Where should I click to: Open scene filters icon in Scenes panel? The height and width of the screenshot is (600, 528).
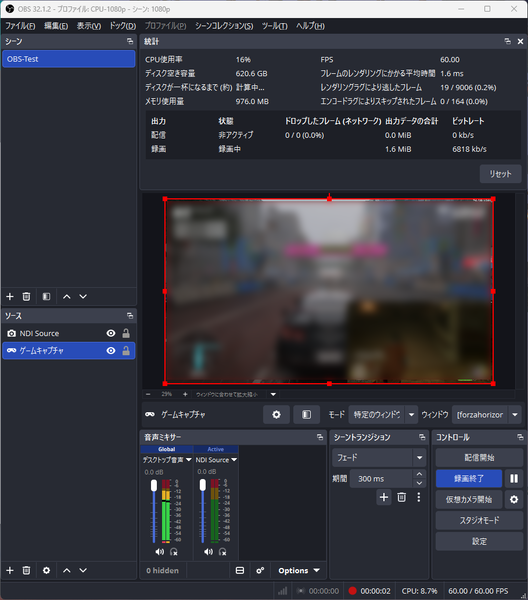coord(46,297)
